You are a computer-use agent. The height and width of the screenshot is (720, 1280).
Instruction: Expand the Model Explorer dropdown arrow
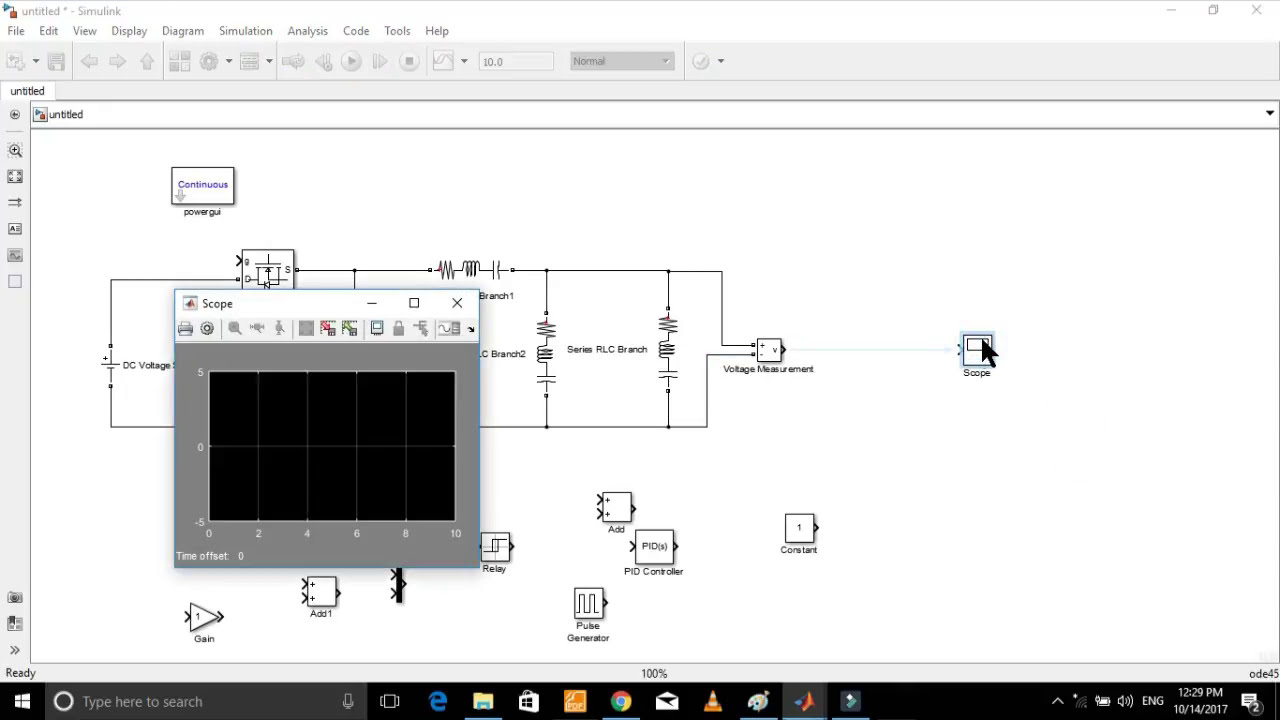coord(269,61)
